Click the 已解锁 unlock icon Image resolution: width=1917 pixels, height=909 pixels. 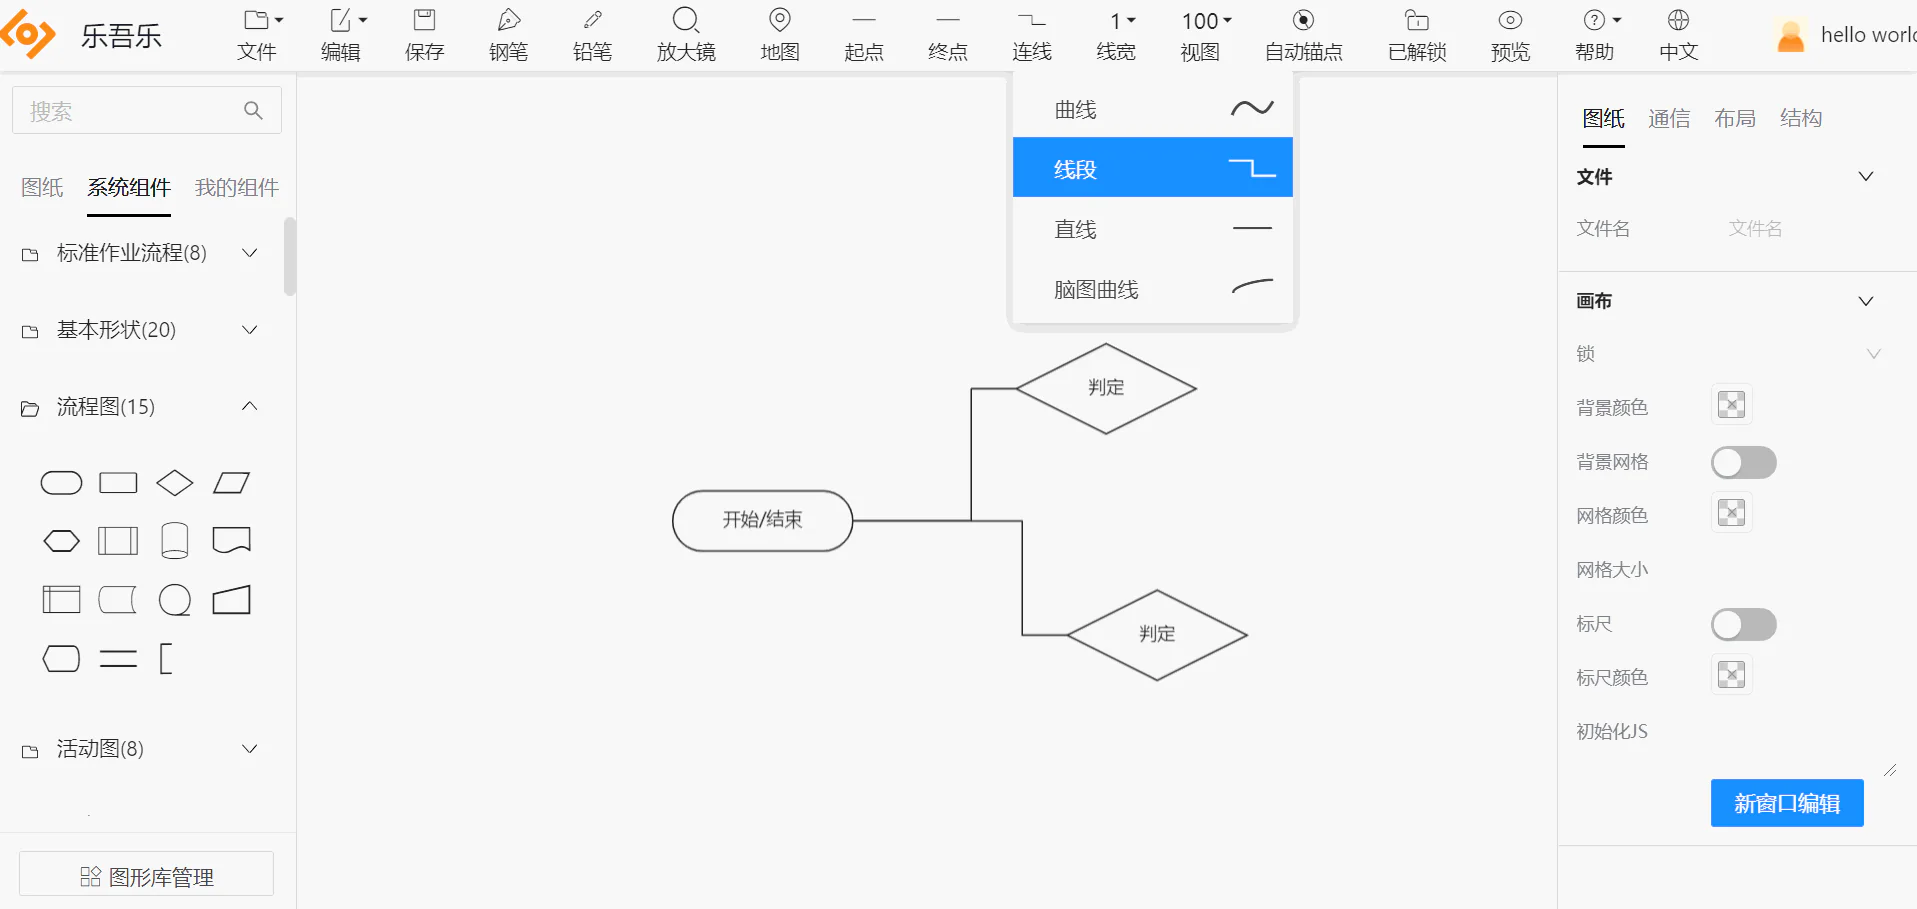pos(1417,20)
